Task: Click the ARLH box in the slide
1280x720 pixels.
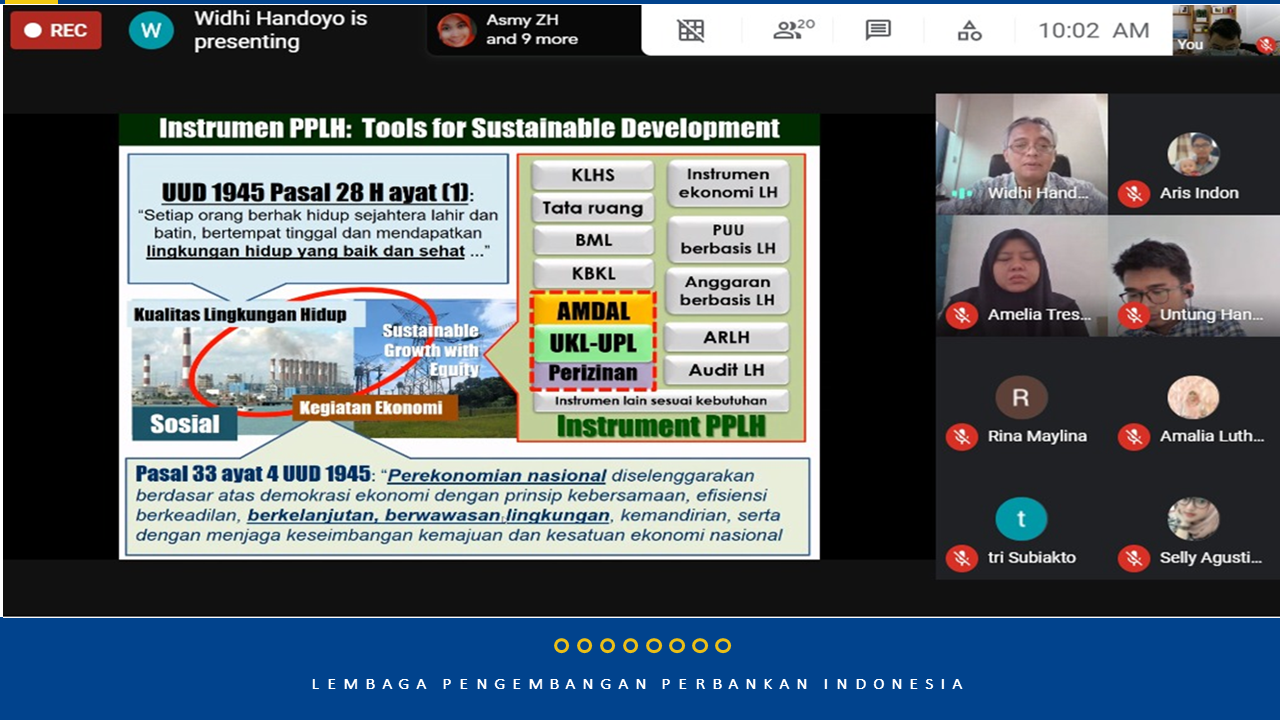Action: [x=727, y=338]
